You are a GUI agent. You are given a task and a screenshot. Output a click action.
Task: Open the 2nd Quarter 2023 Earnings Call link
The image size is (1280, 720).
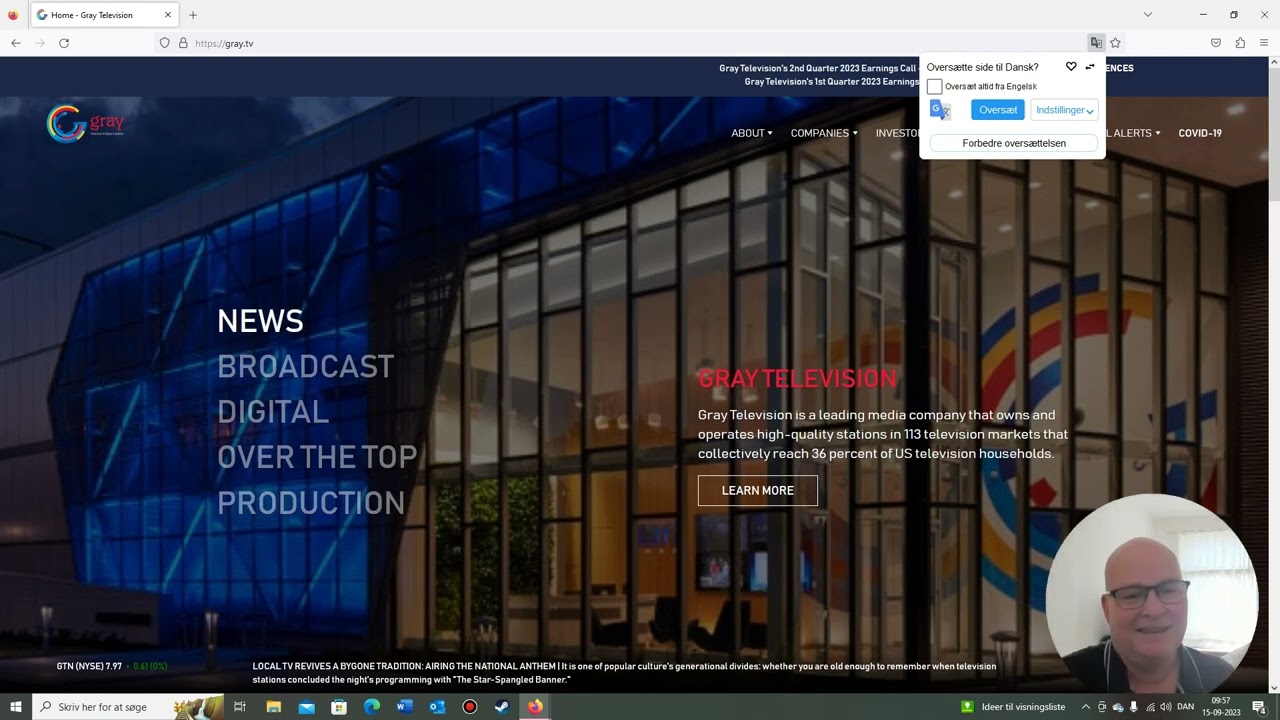pos(818,68)
